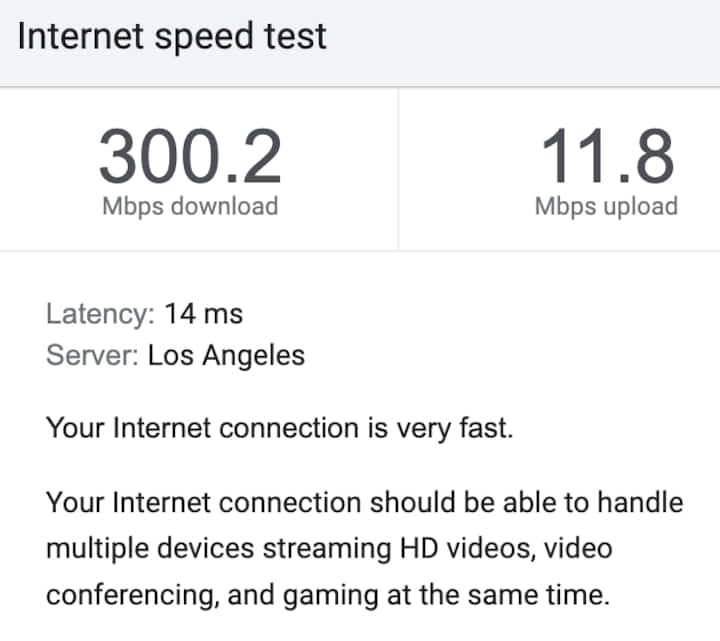This screenshot has width=720, height=641.
Task: Click the Mbps download label
Action: tap(190, 207)
